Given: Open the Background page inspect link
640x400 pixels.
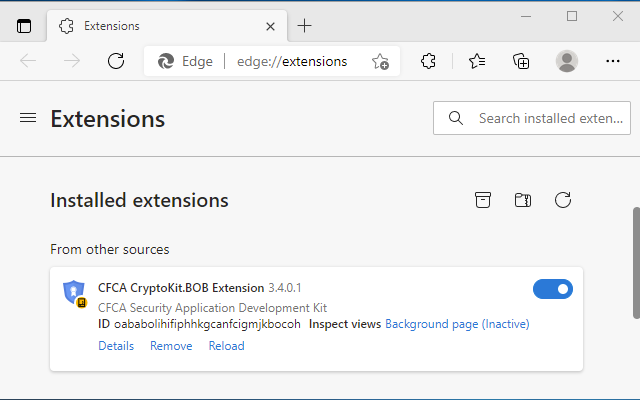Looking at the screenshot, I should click(x=431, y=324).
